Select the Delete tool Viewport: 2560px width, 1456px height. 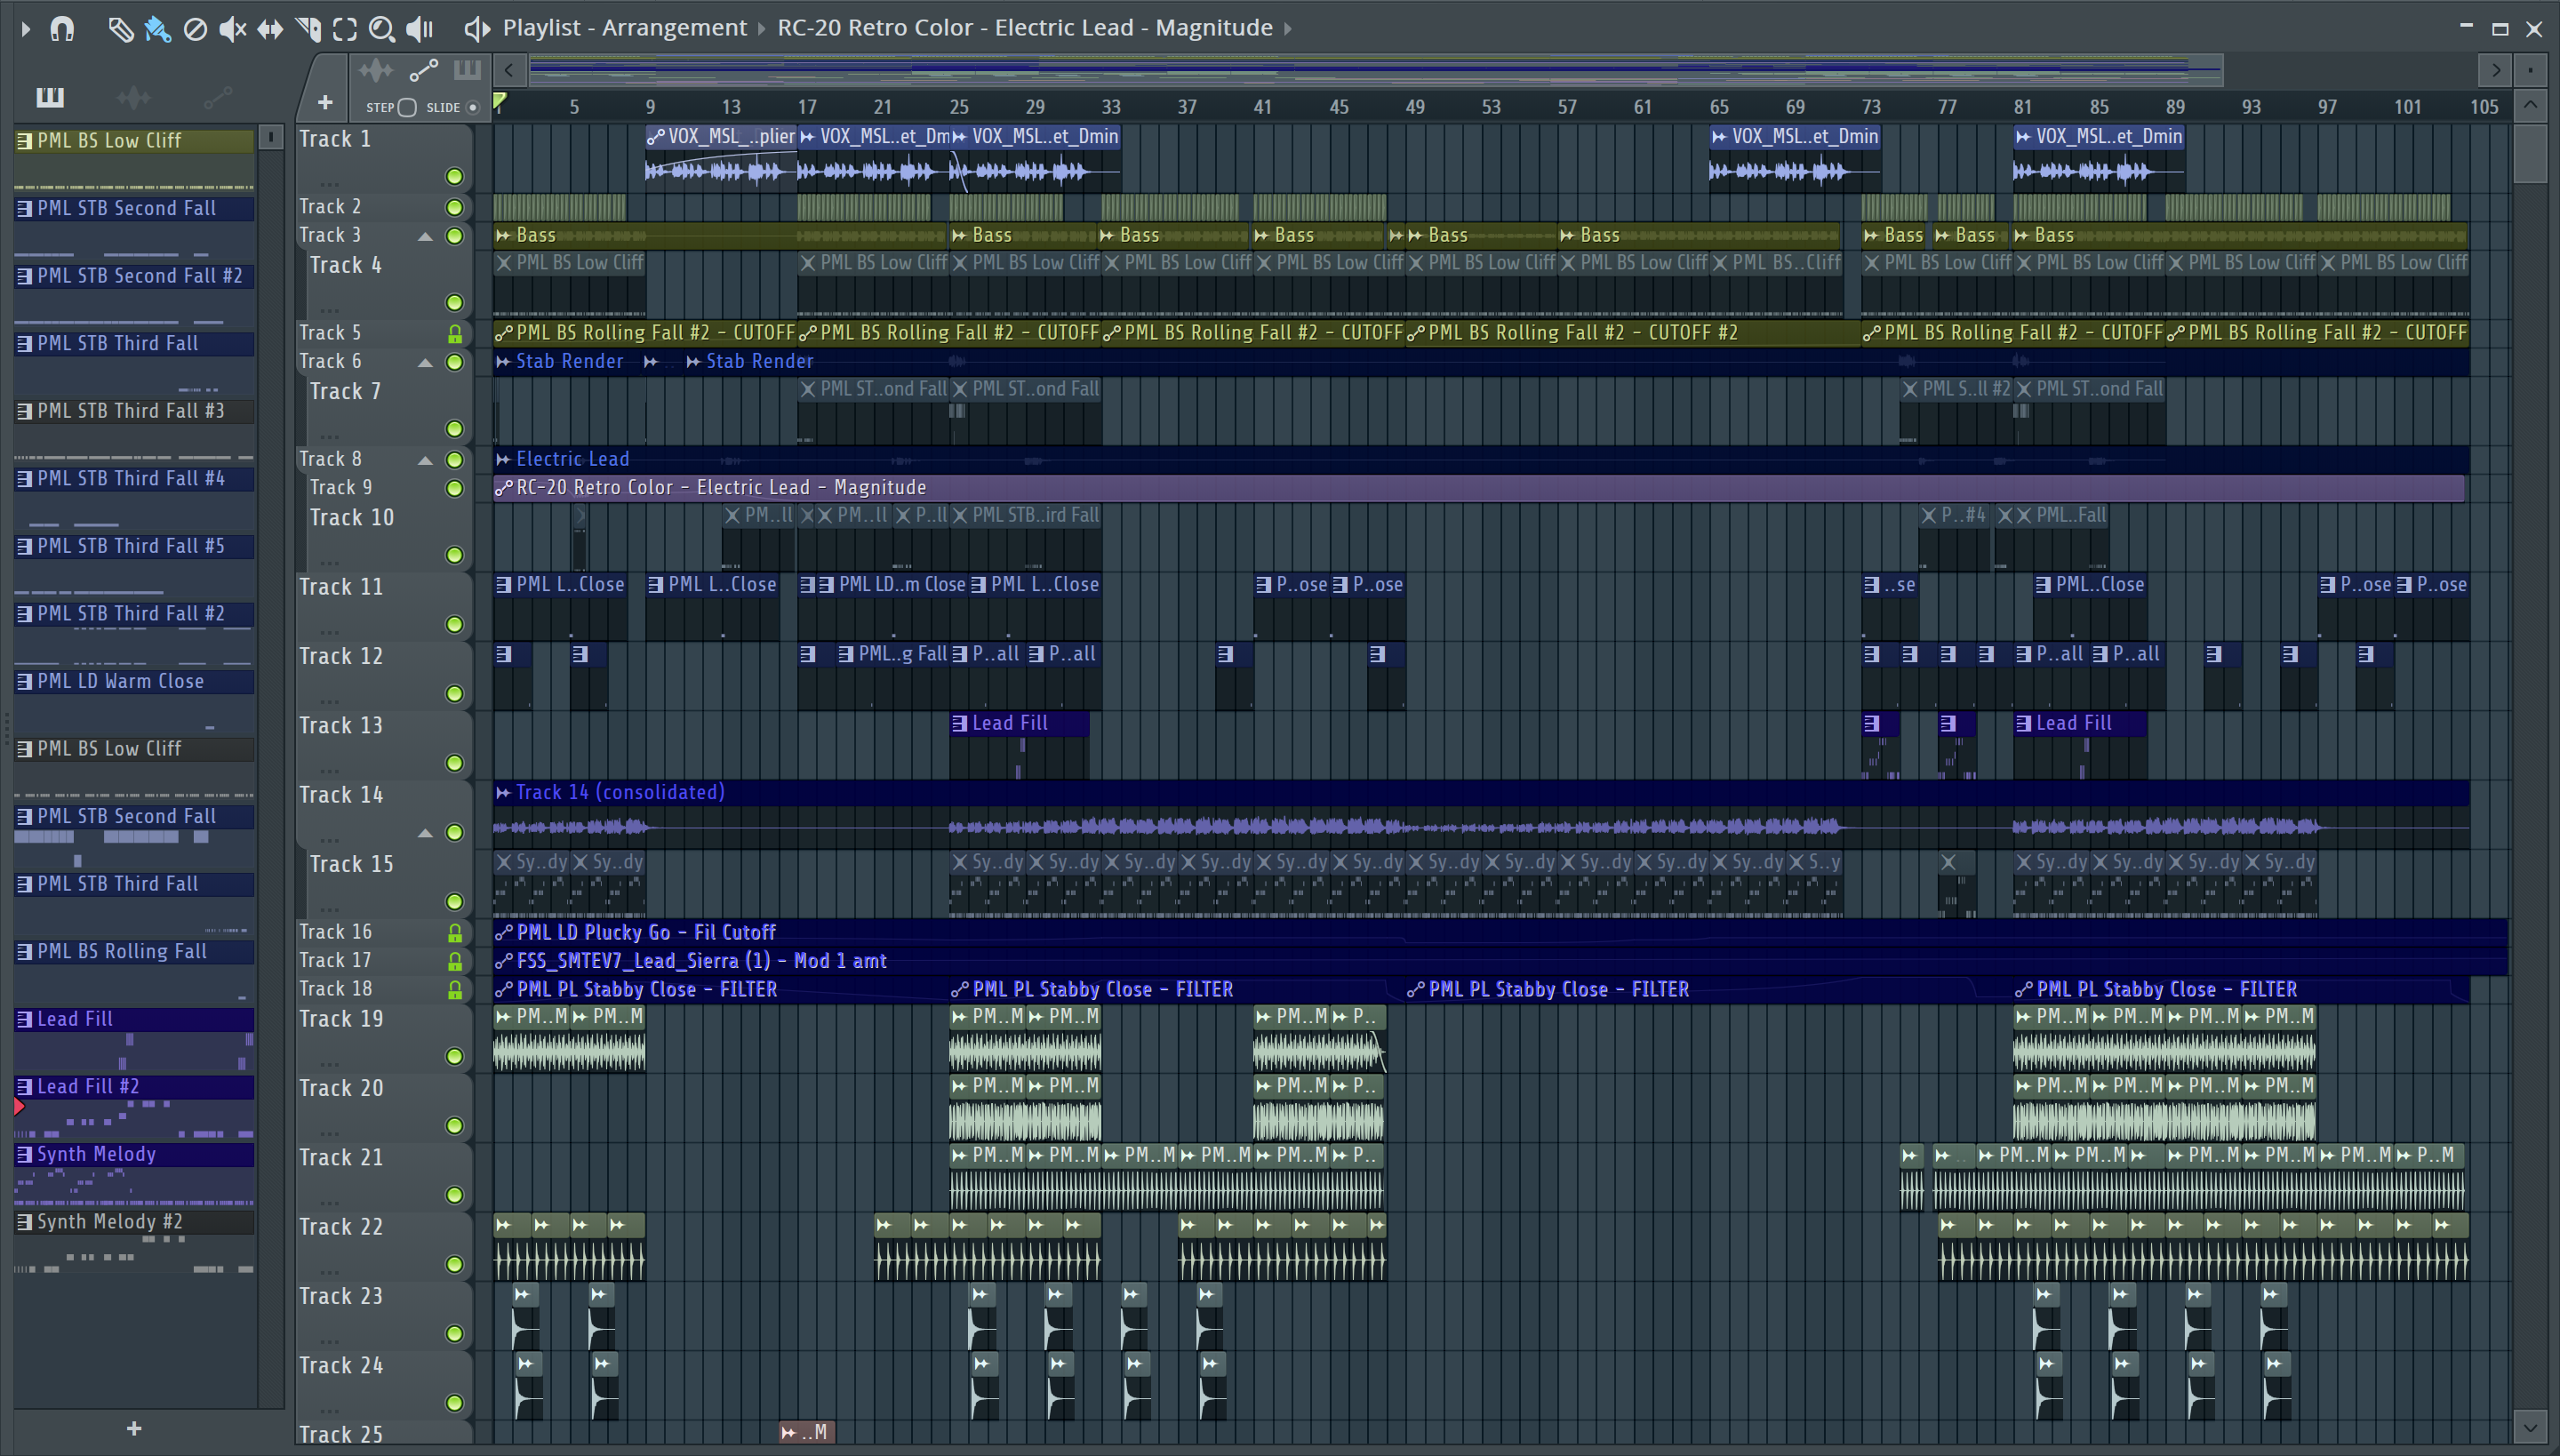click(x=195, y=28)
